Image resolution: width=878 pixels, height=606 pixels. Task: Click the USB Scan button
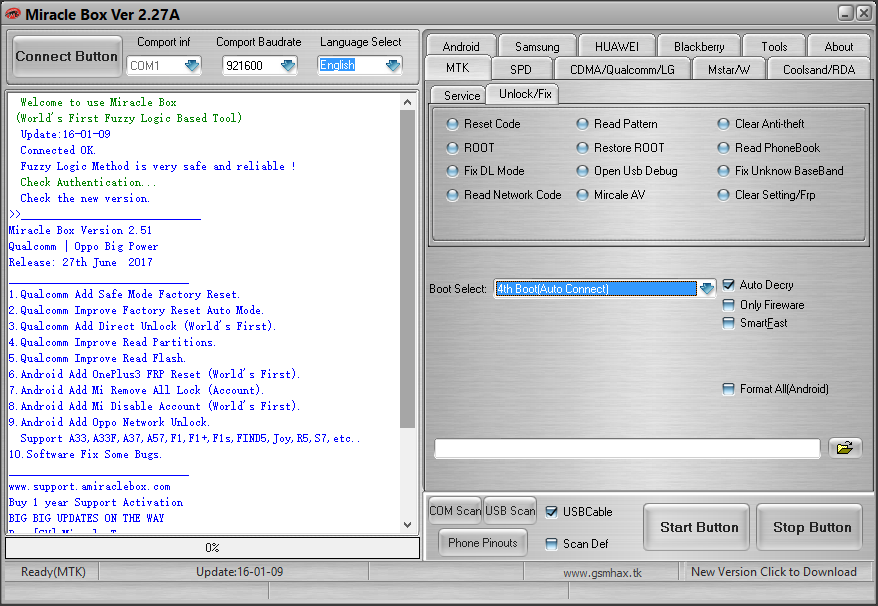[x=510, y=511]
